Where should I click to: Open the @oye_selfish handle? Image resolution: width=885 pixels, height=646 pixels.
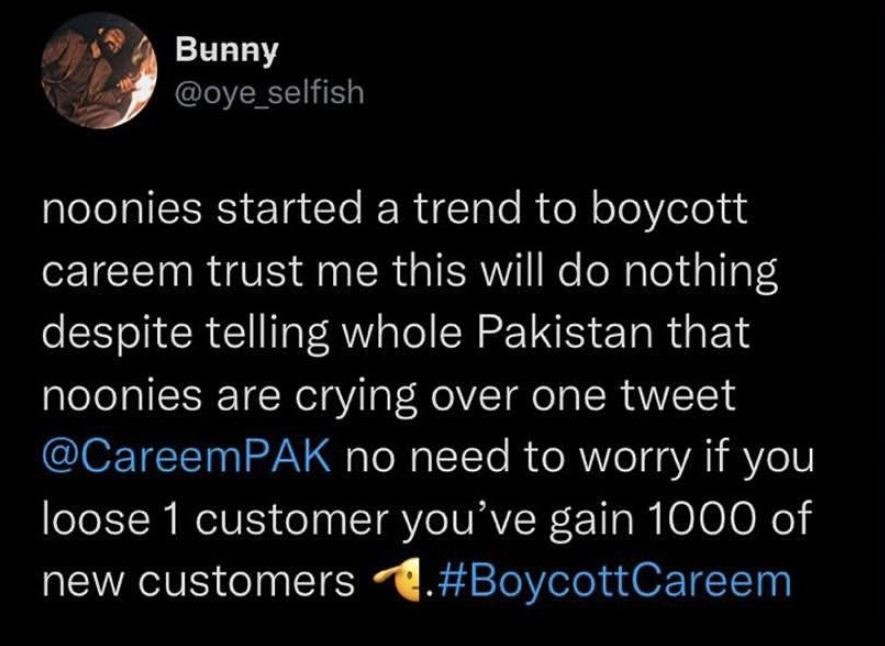point(270,92)
